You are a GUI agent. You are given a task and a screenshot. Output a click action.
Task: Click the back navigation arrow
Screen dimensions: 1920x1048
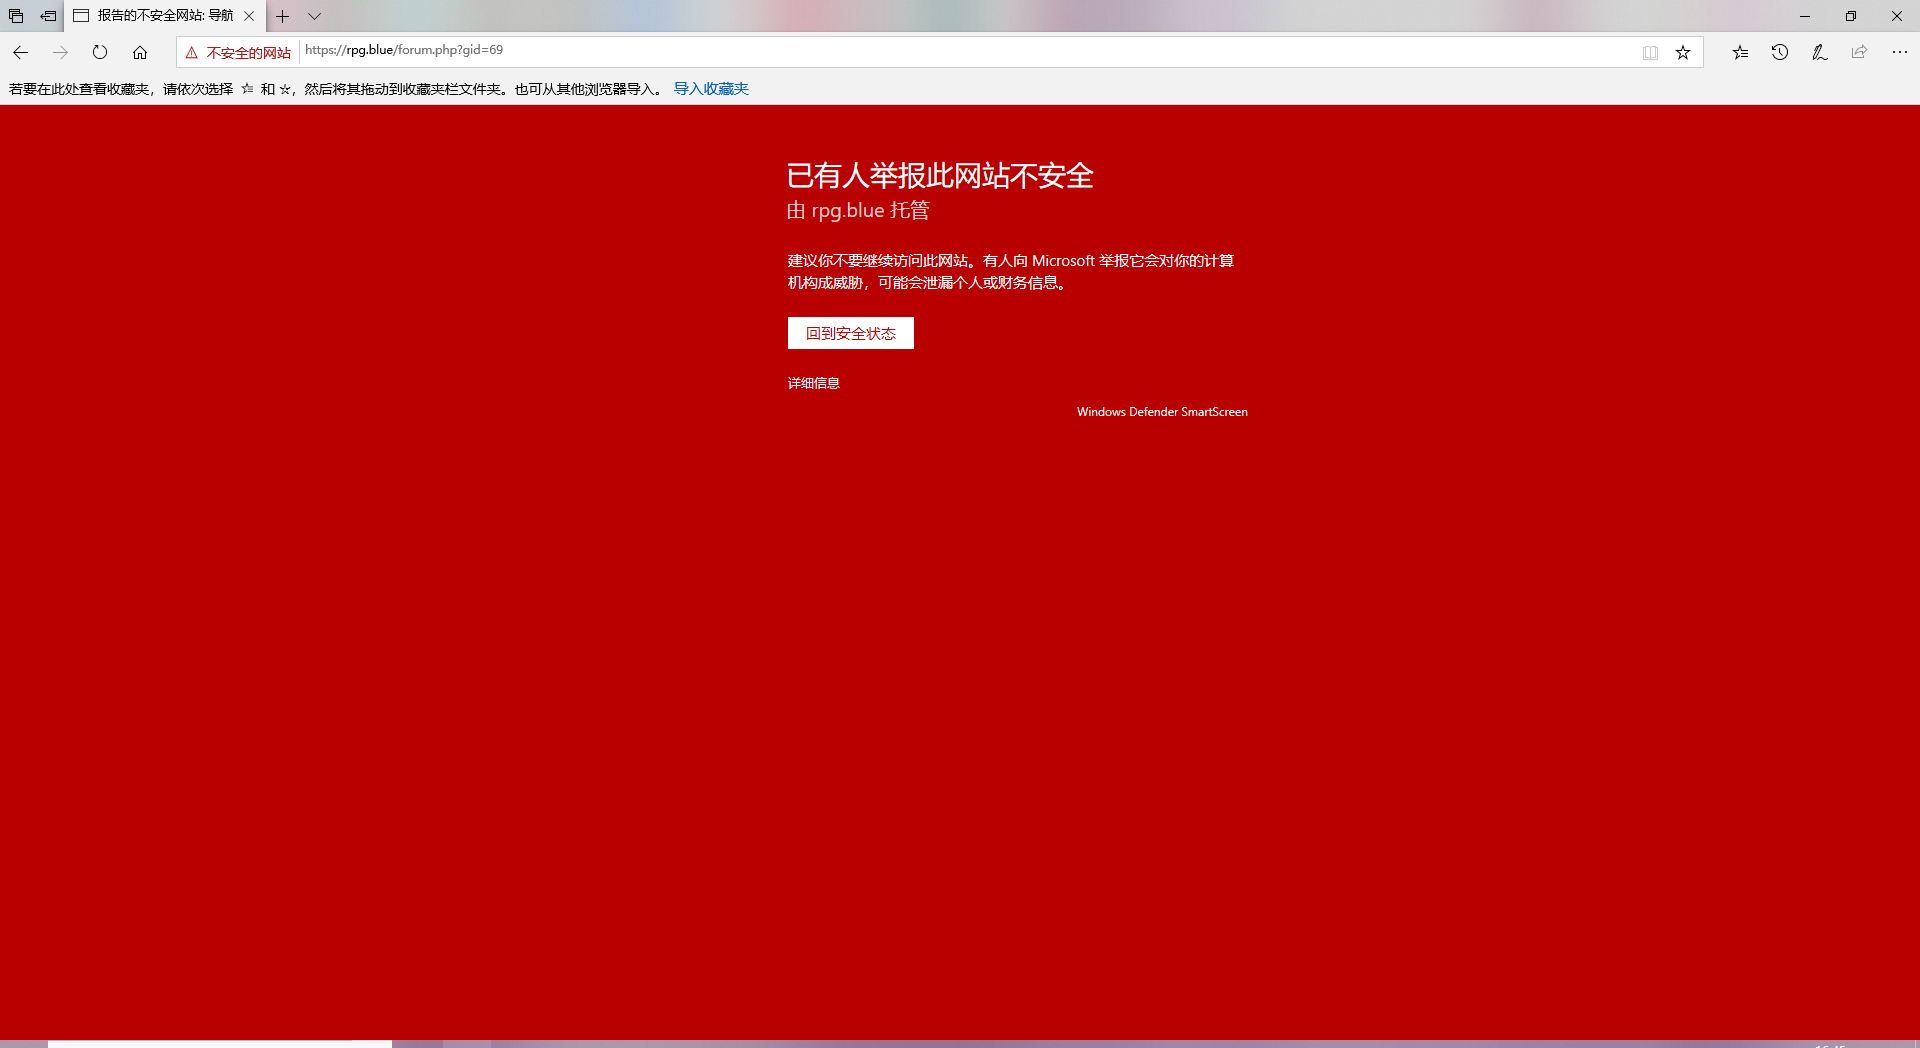(20, 52)
